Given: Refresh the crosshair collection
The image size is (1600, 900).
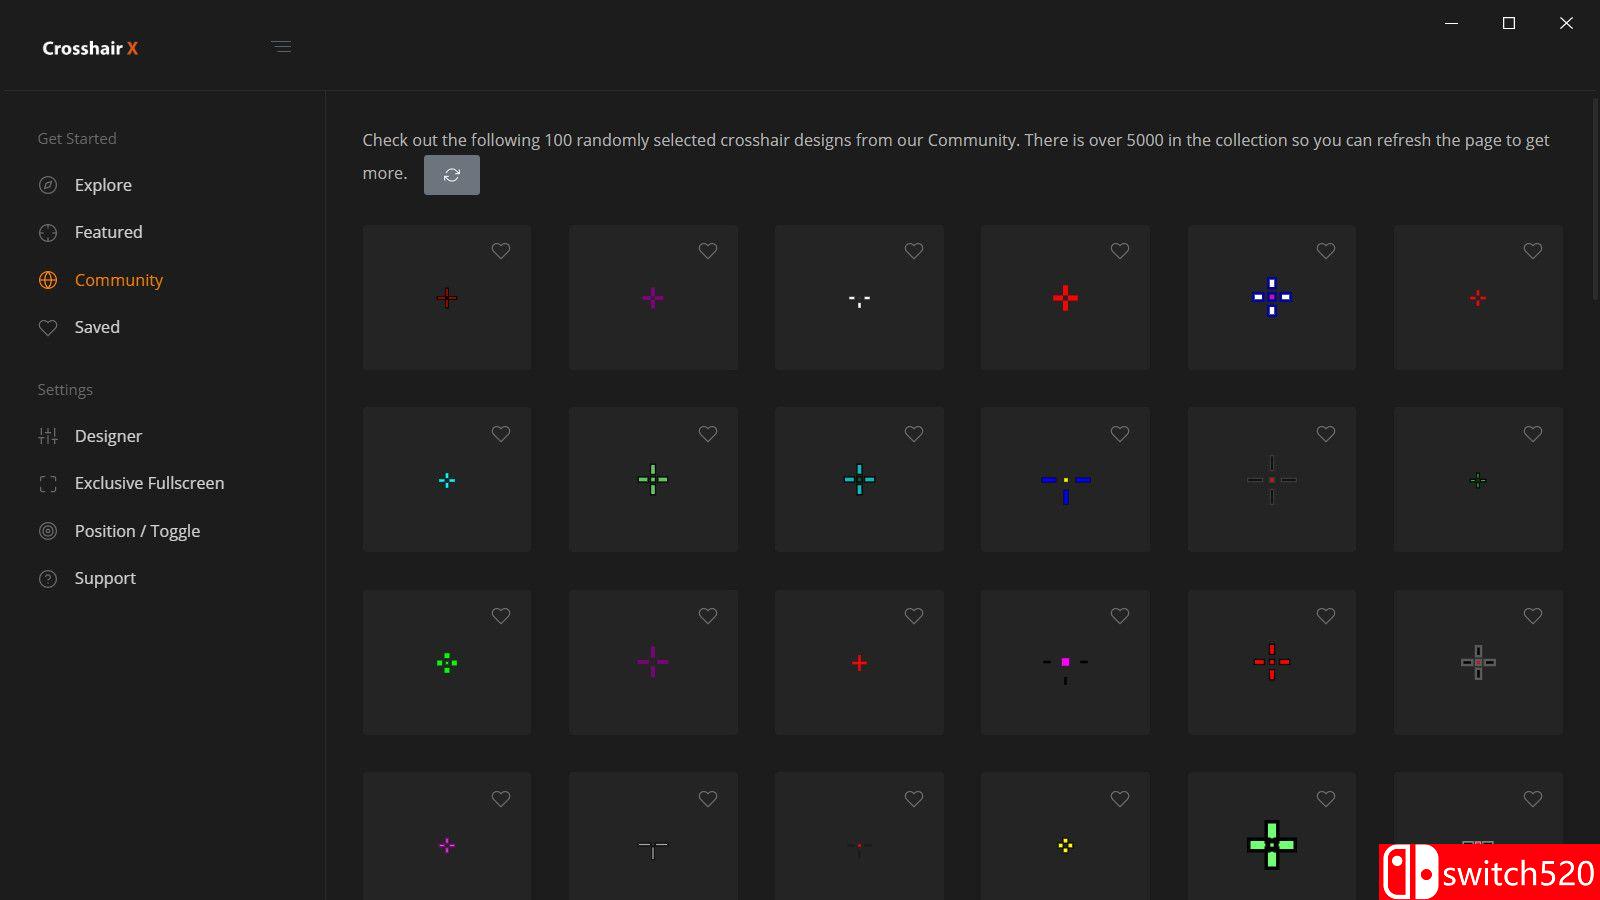Looking at the screenshot, I should pyautogui.click(x=452, y=174).
